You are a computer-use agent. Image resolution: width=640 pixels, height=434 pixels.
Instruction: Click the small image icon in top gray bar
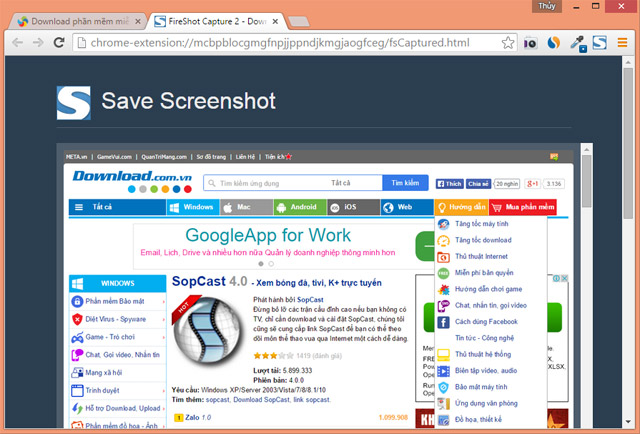[x=554, y=157]
